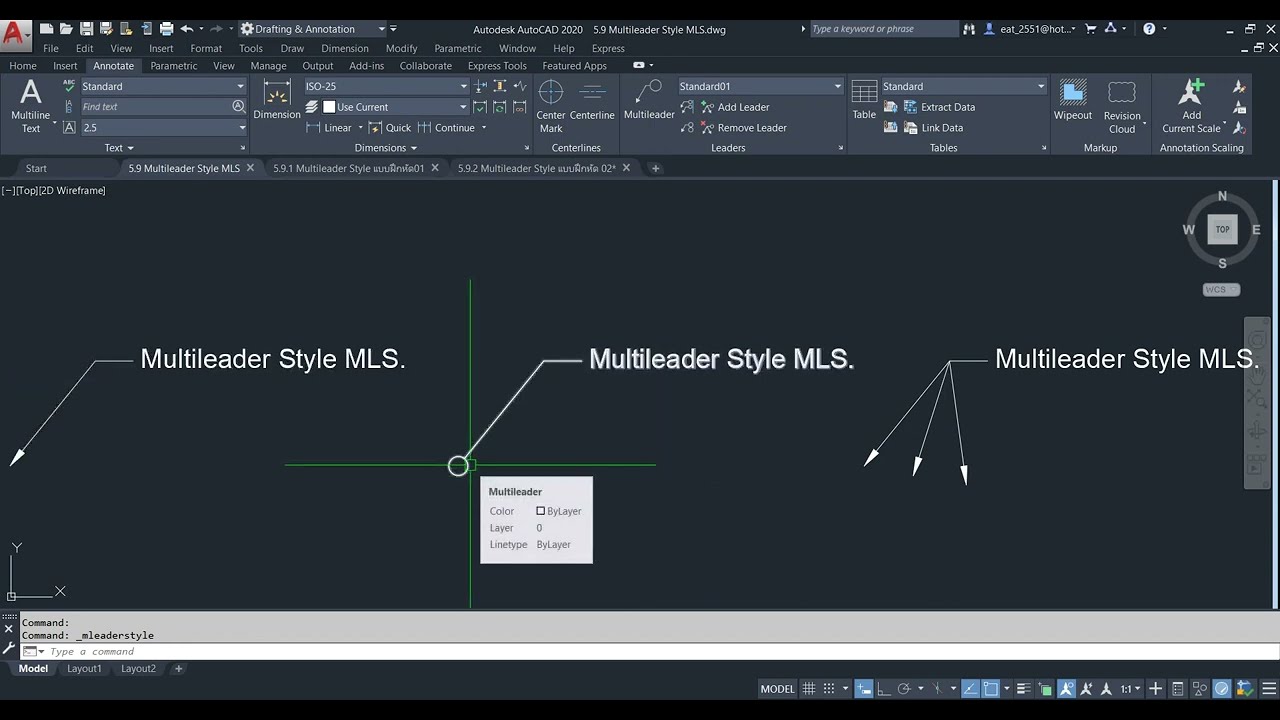1280x720 pixels.
Task: Click the Find text magnifier icon
Action: pyautogui.click(x=238, y=106)
